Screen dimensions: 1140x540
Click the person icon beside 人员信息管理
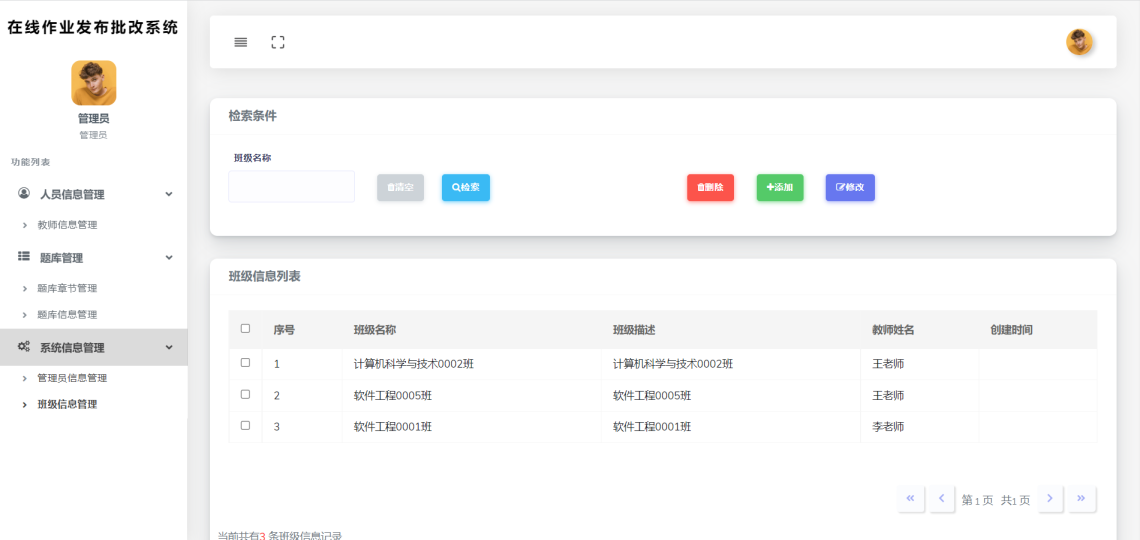(24, 193)
